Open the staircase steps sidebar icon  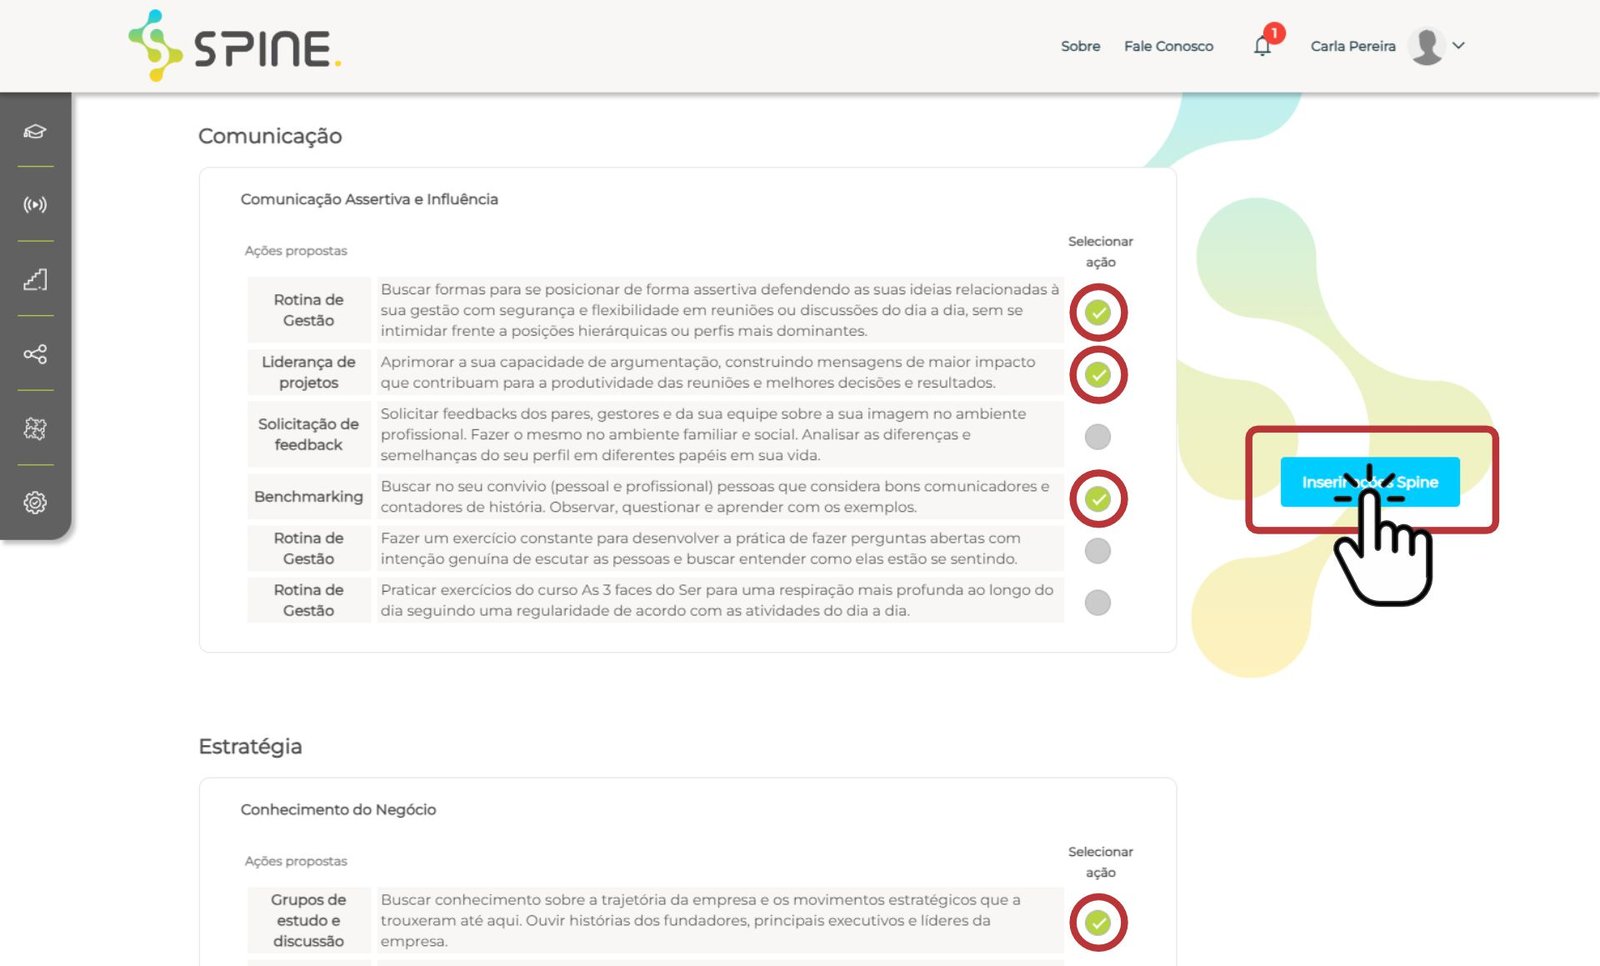point(35,279)
